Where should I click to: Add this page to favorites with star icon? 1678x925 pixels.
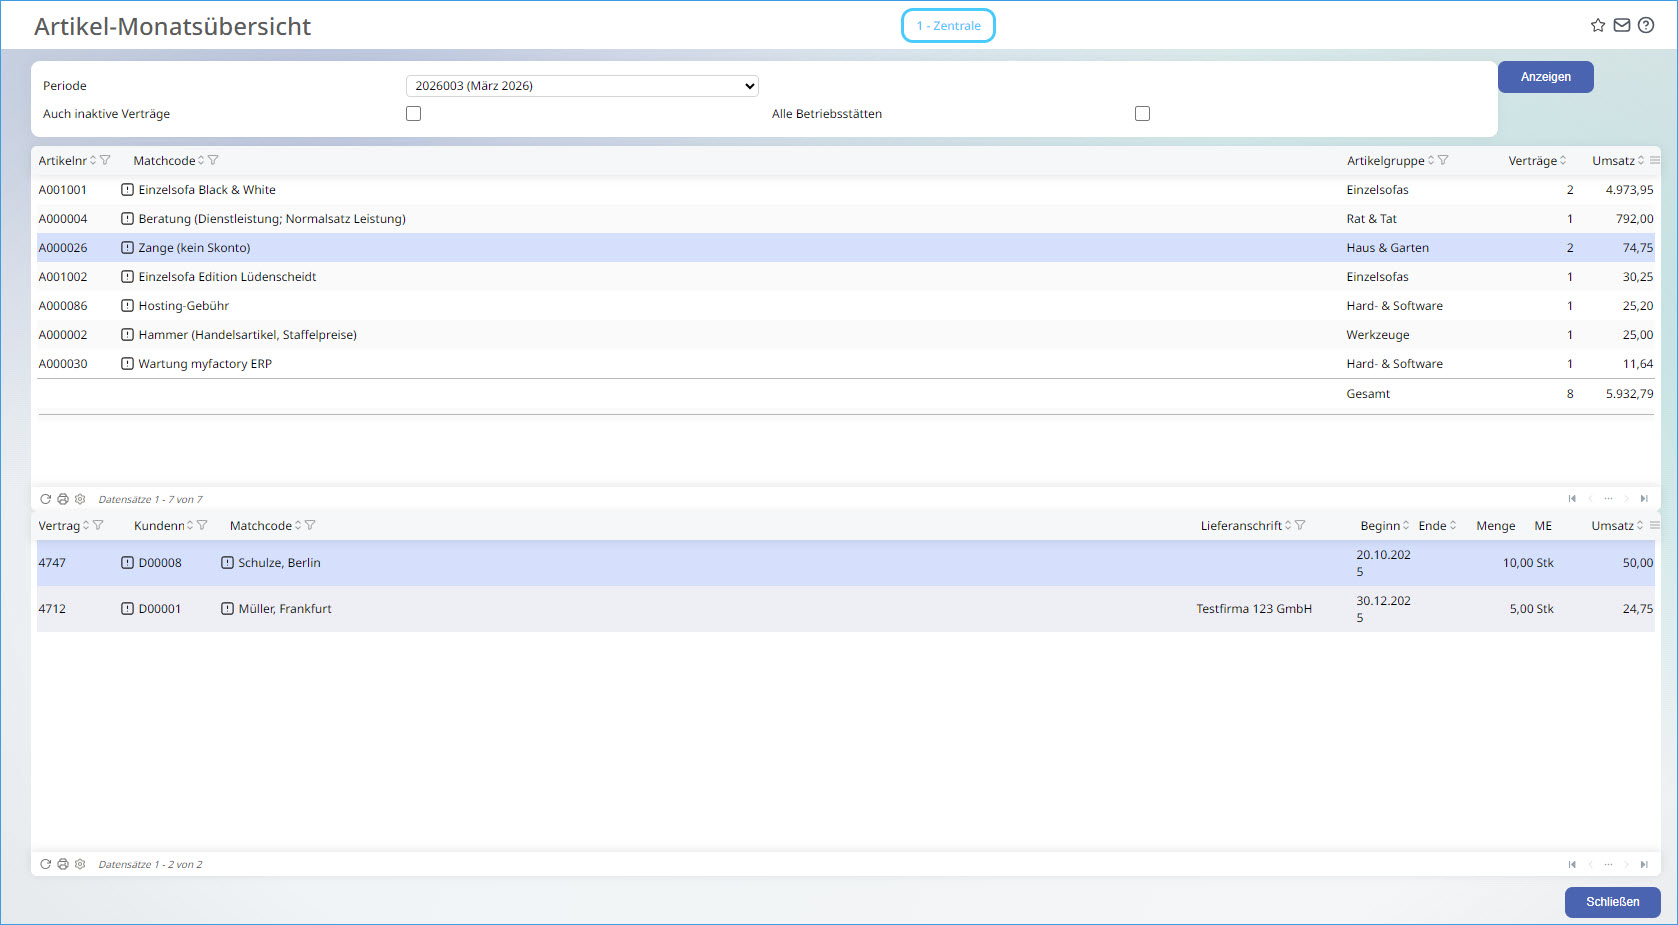(x=1598, y=26)
